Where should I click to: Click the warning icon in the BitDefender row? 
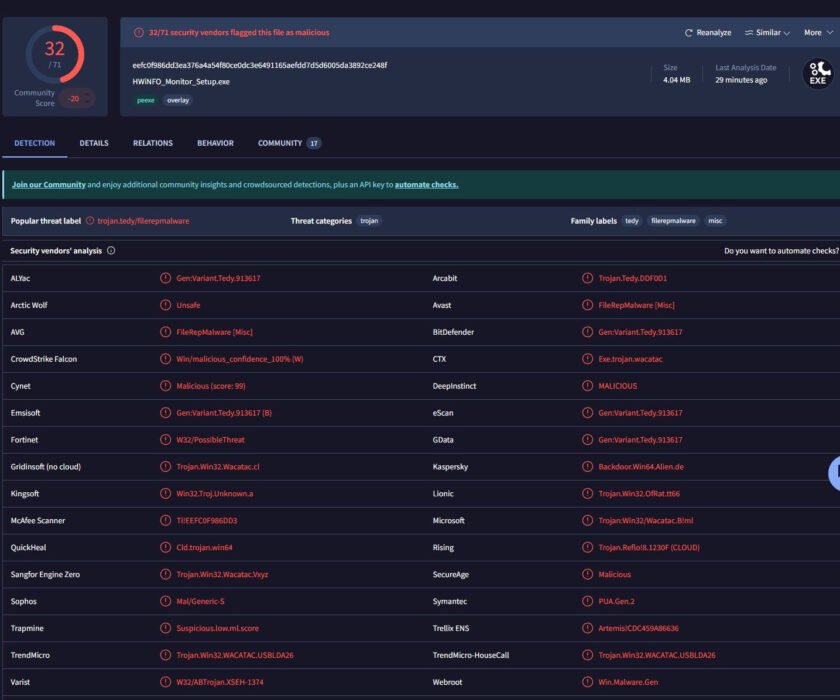pyautogui.click(x=588, y=332)
